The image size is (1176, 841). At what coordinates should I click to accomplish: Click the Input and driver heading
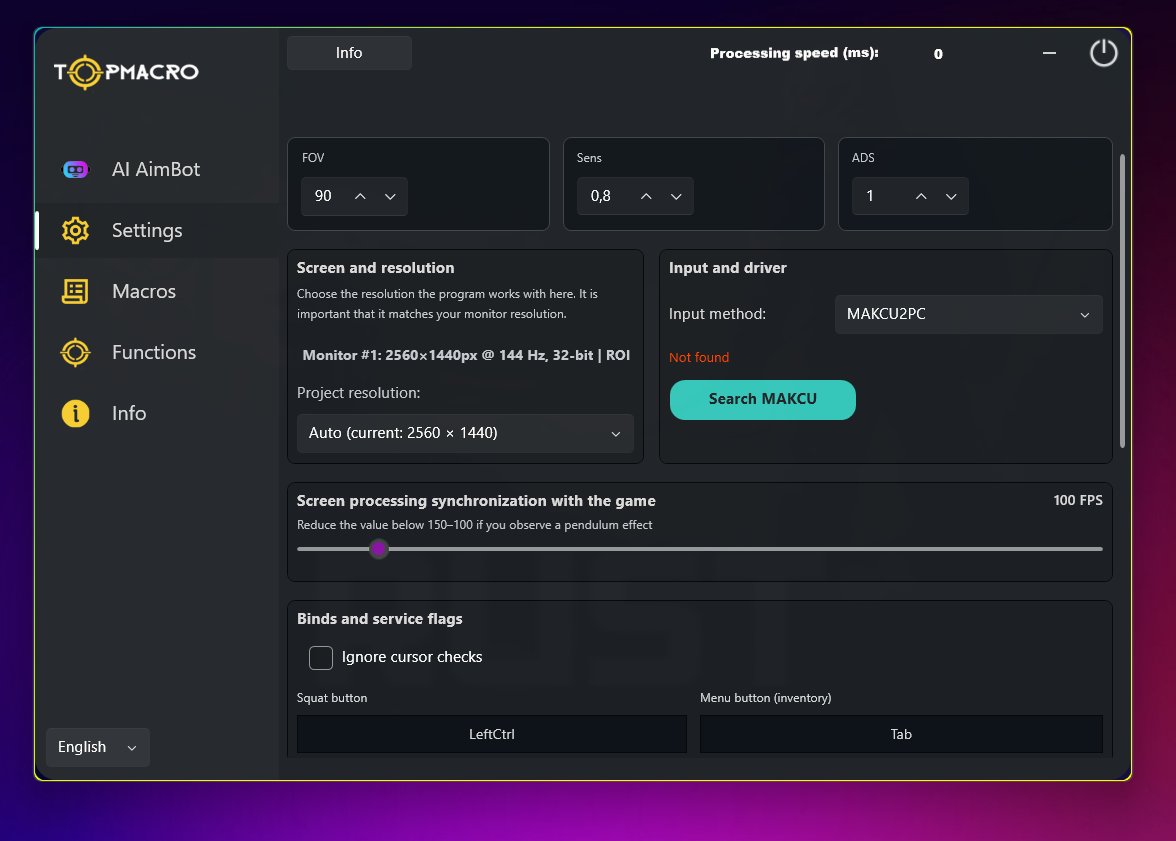728,268
